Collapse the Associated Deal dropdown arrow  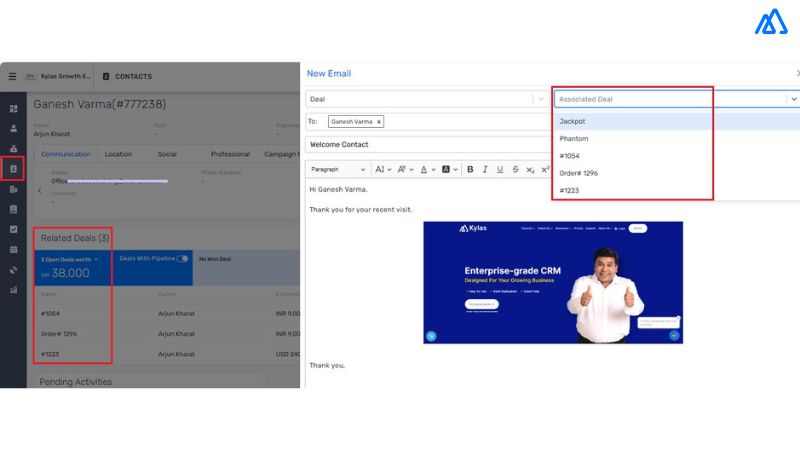(x=794, y=99)
